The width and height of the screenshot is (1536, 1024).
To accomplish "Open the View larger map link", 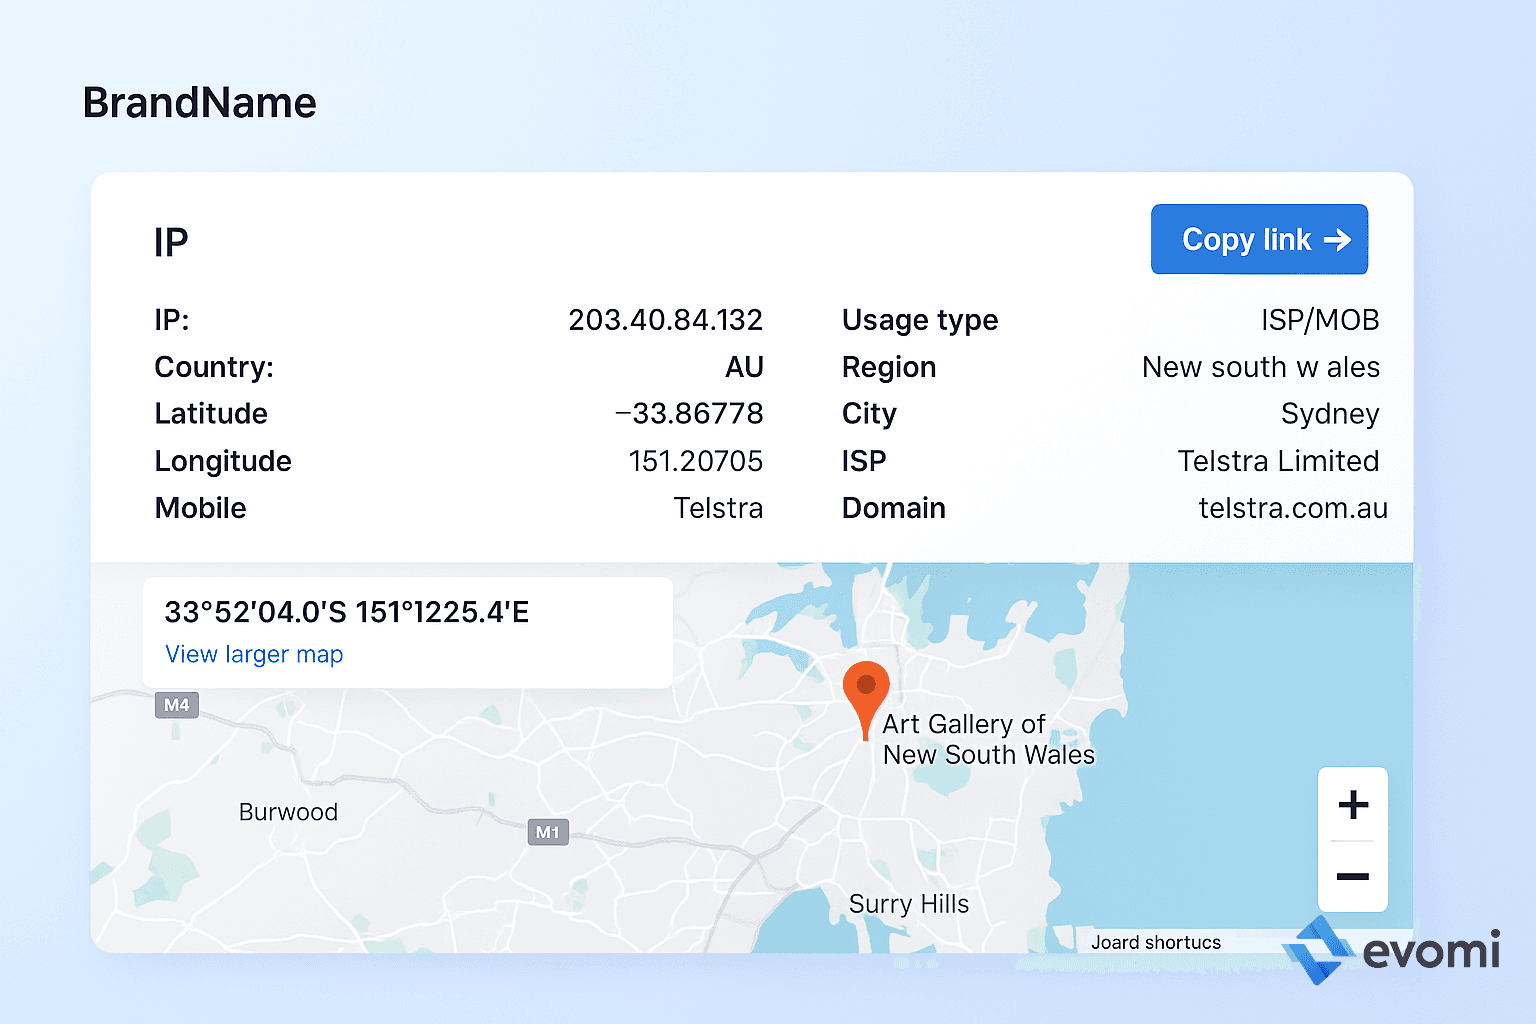I will [x=254, y=654].
